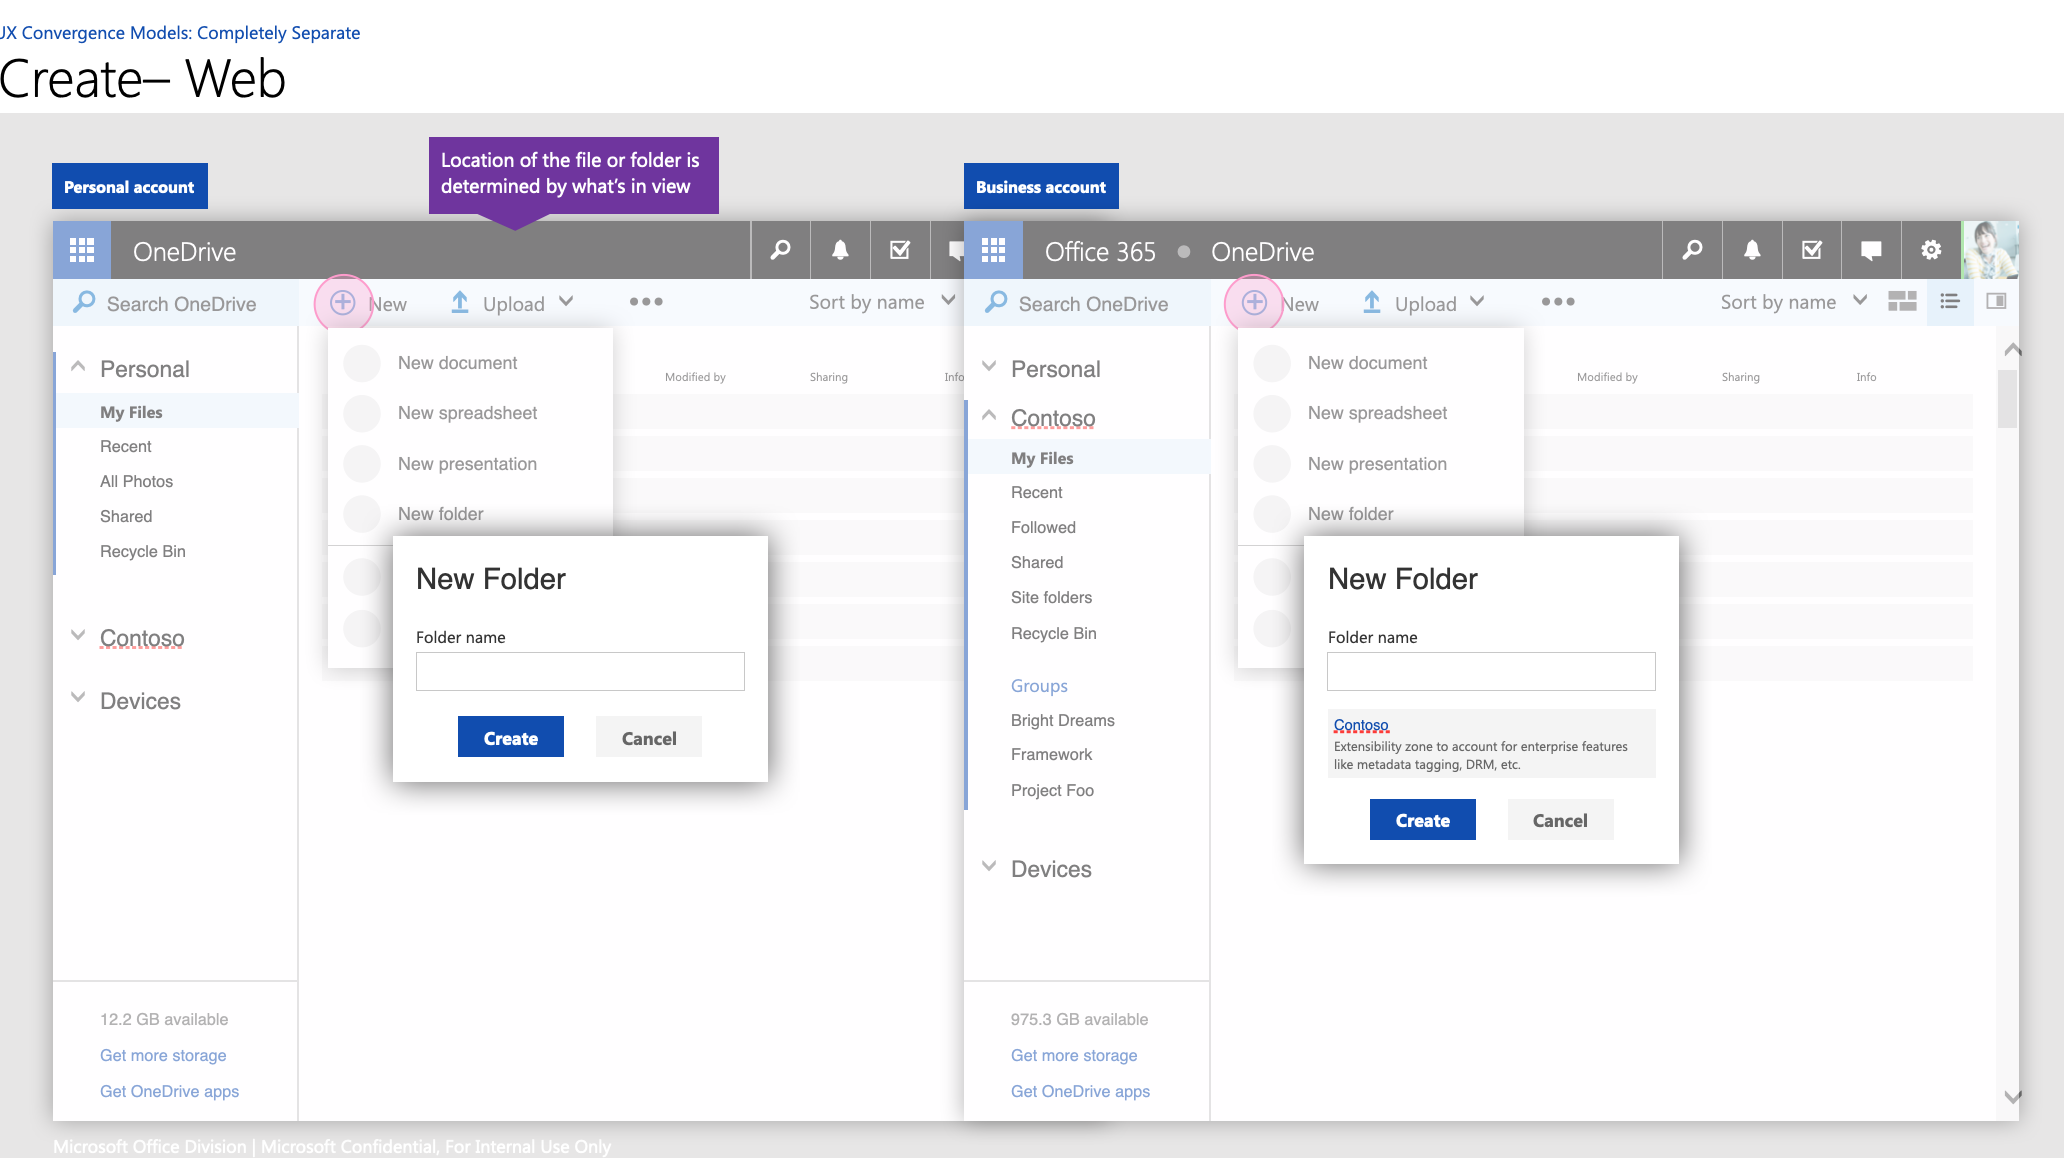Click search magnifier icon in Personal OneDrive header

[x=780, y=250]
